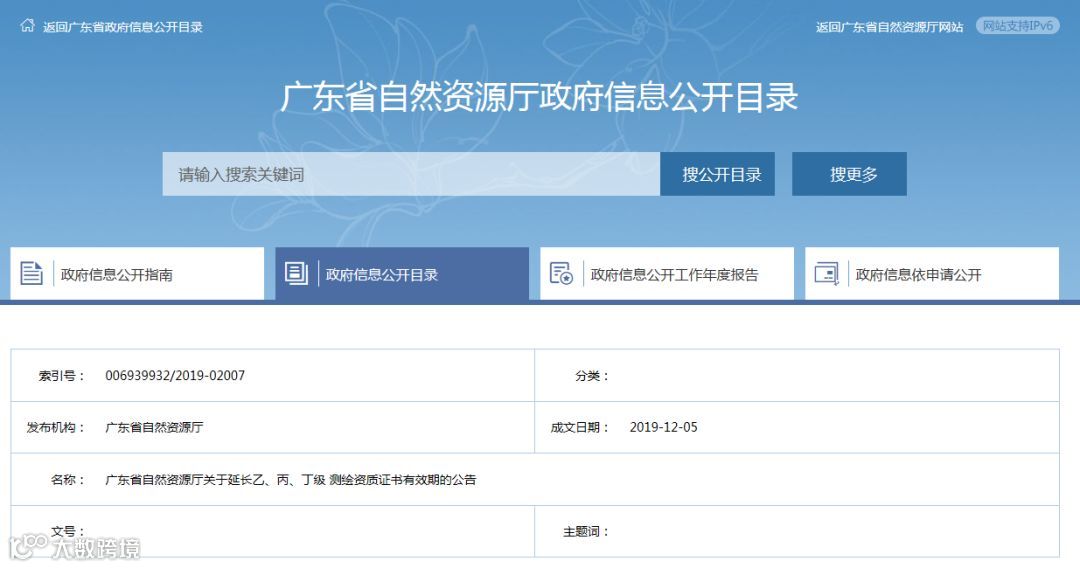Click the 主题词 label

click(585, 532)
